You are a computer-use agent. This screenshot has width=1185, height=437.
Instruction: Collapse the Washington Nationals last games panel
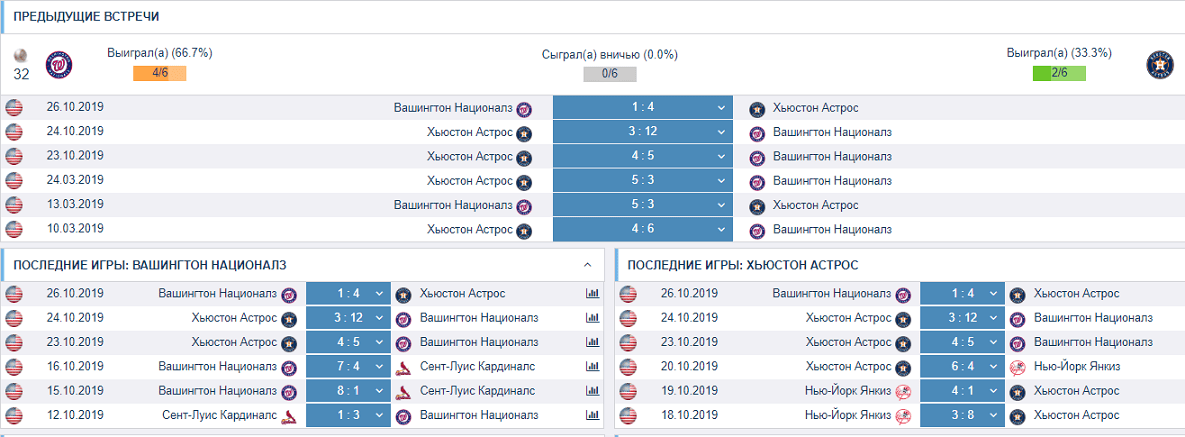588,265
